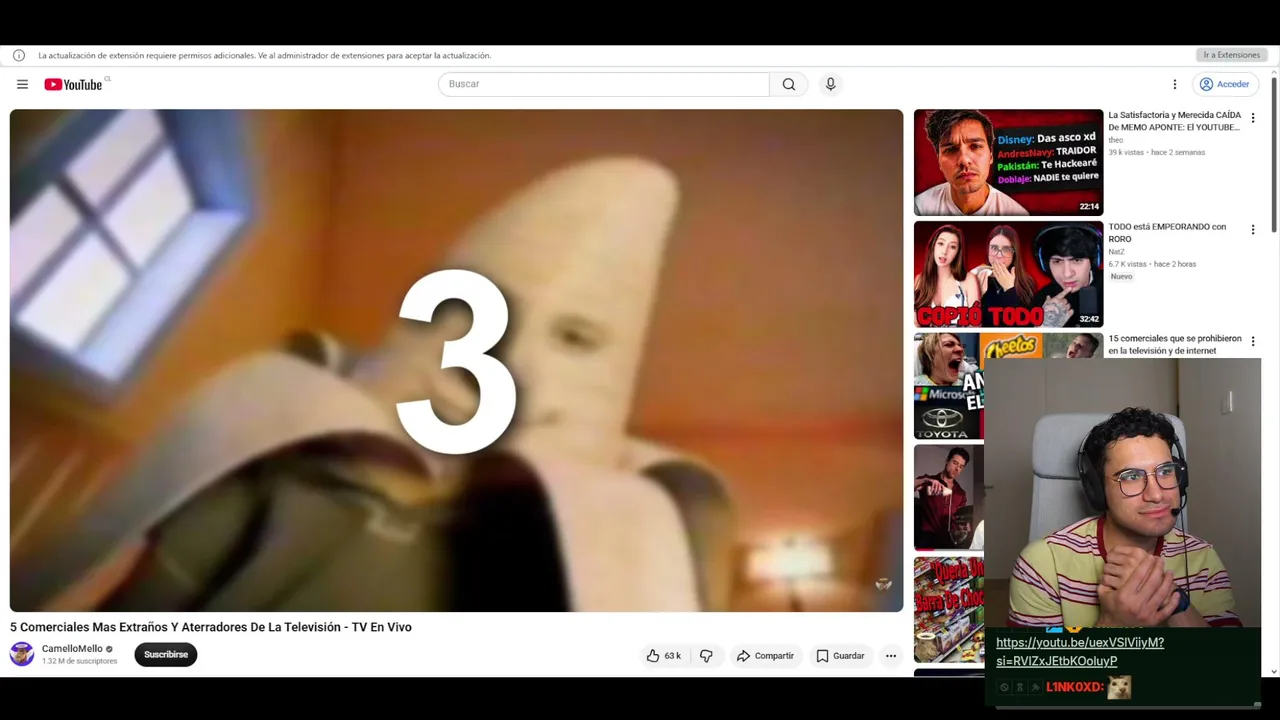Go to YouTube home via the logo
Image resolution: width=1280 pixels, height=720 pixels.
tap(73, 84)
